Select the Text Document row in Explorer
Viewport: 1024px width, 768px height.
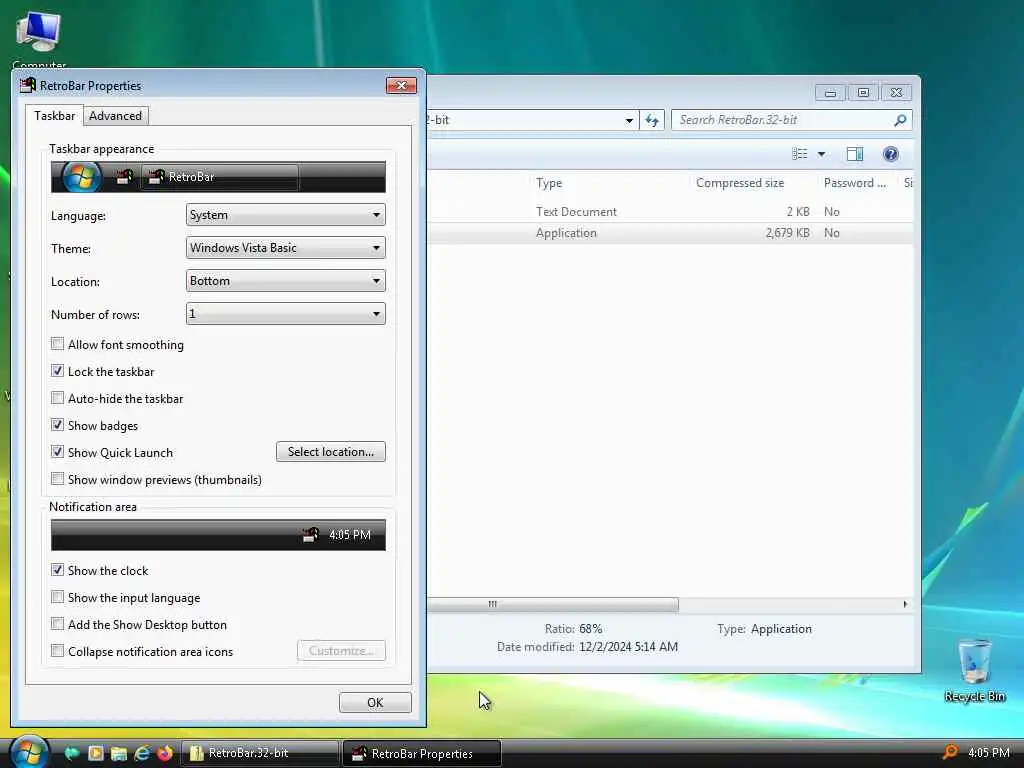670,212
